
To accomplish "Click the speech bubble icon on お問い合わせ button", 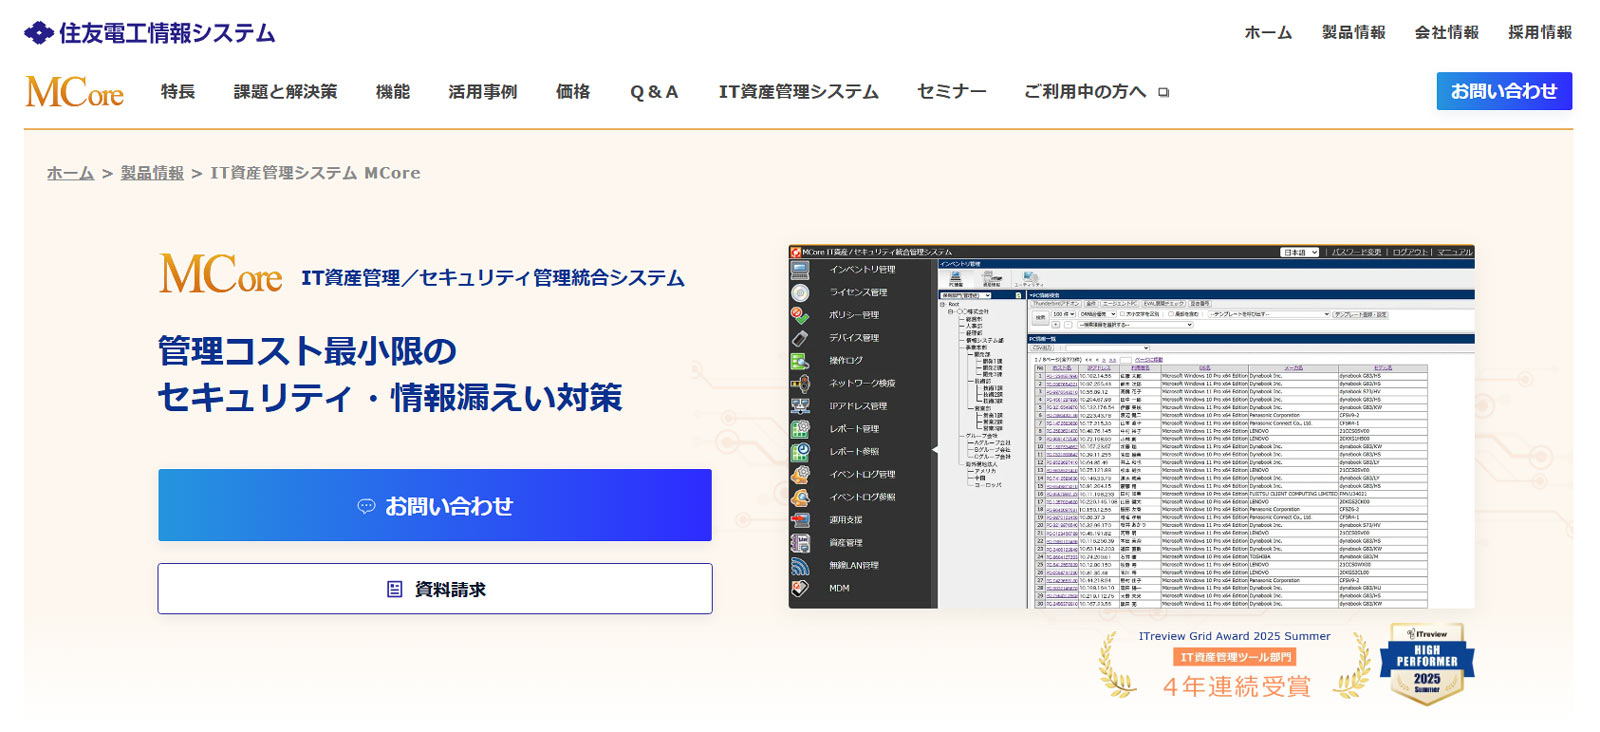I will (366, 506).
